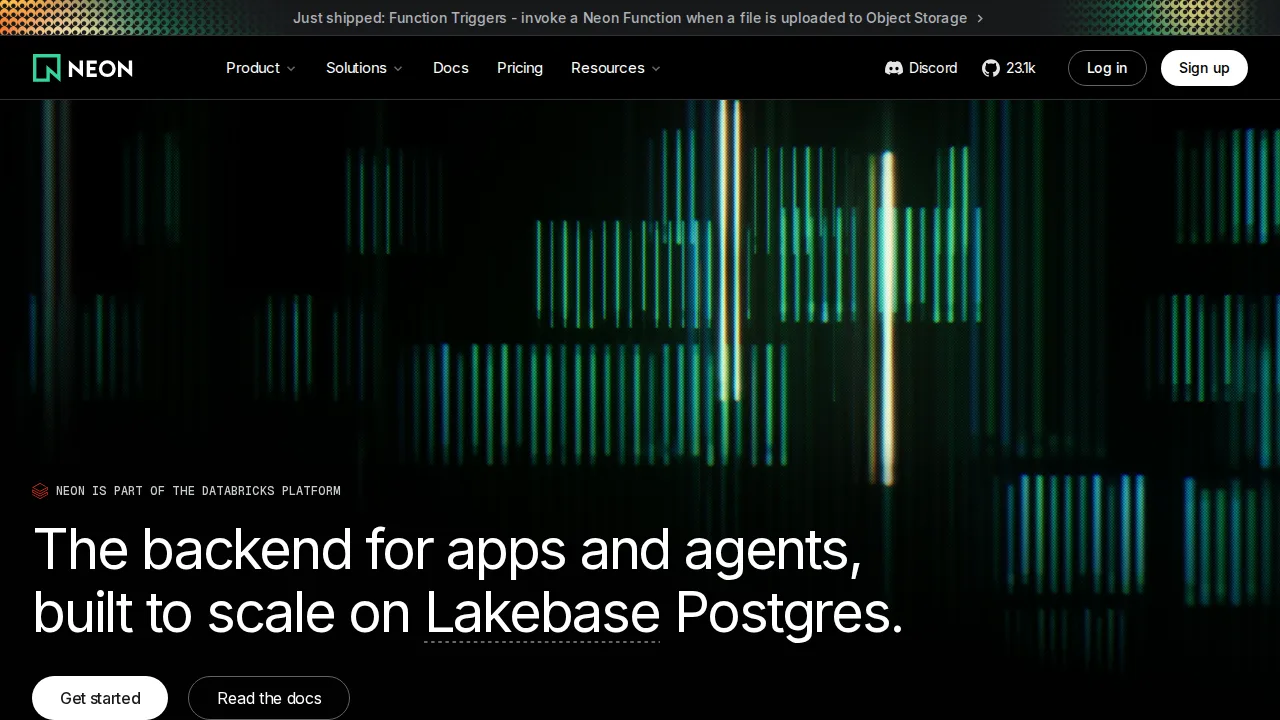Expand the Solutions menu chevron
Image resolution: width=1280 pixels, height=720 pixels.
tap(398, 69)
